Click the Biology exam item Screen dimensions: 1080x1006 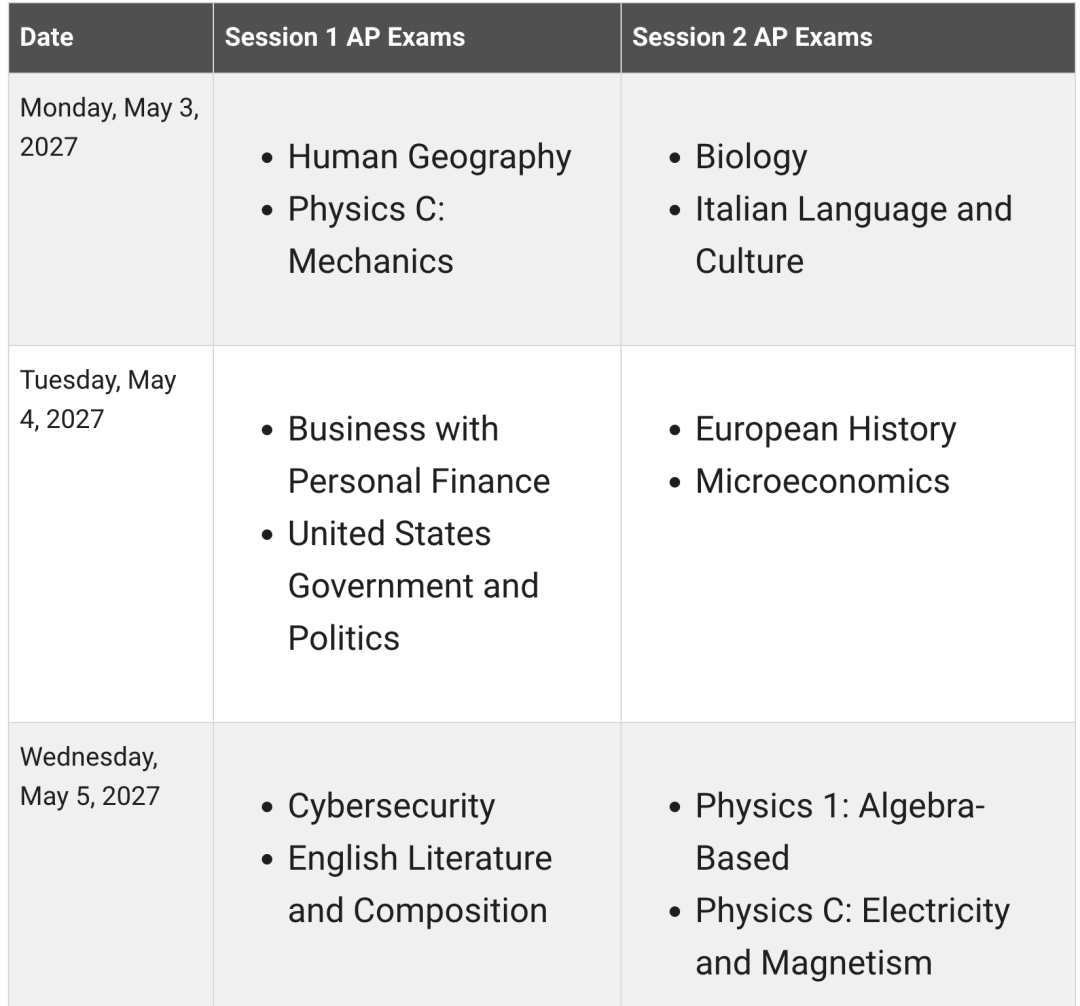click(751, 157)
